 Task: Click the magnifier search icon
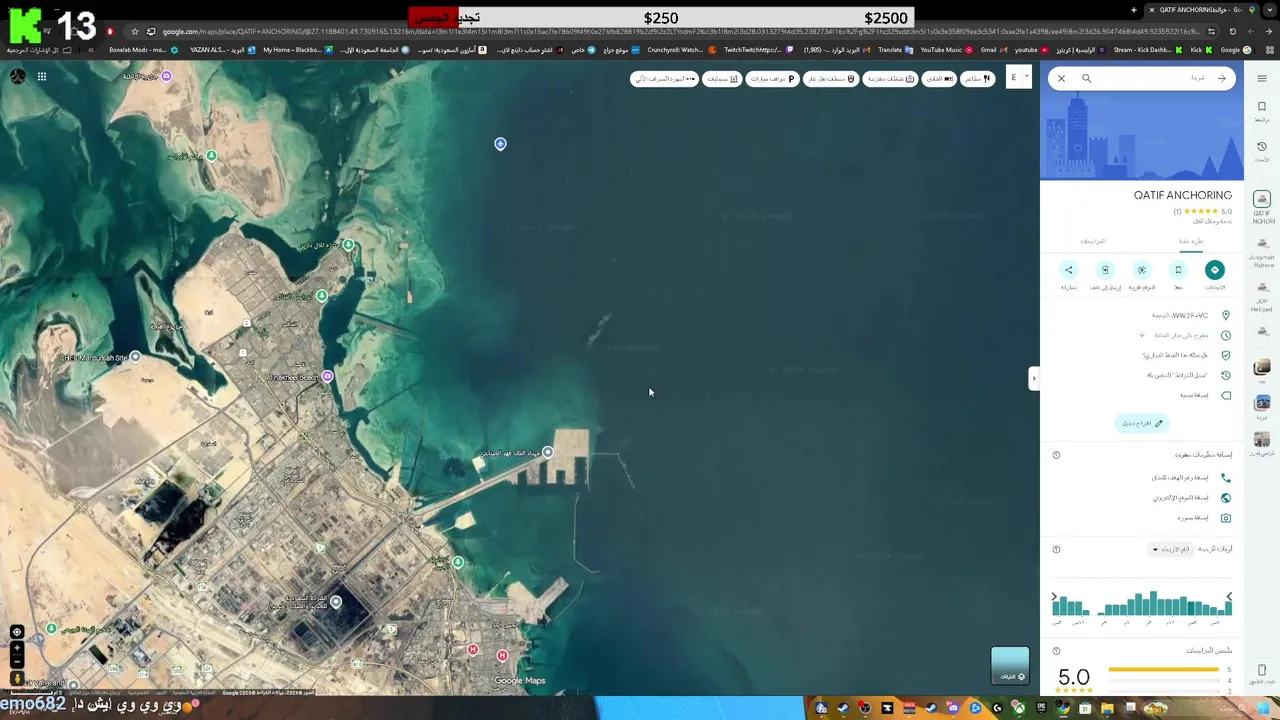1086,78
